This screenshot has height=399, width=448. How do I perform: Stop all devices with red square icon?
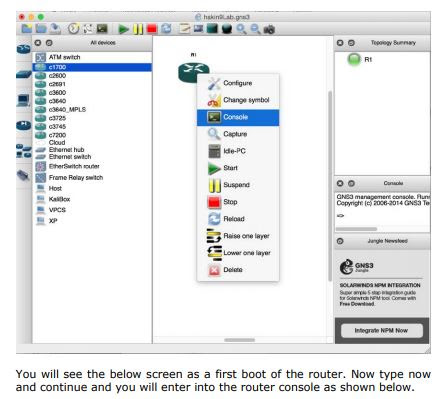click(152, 29)
